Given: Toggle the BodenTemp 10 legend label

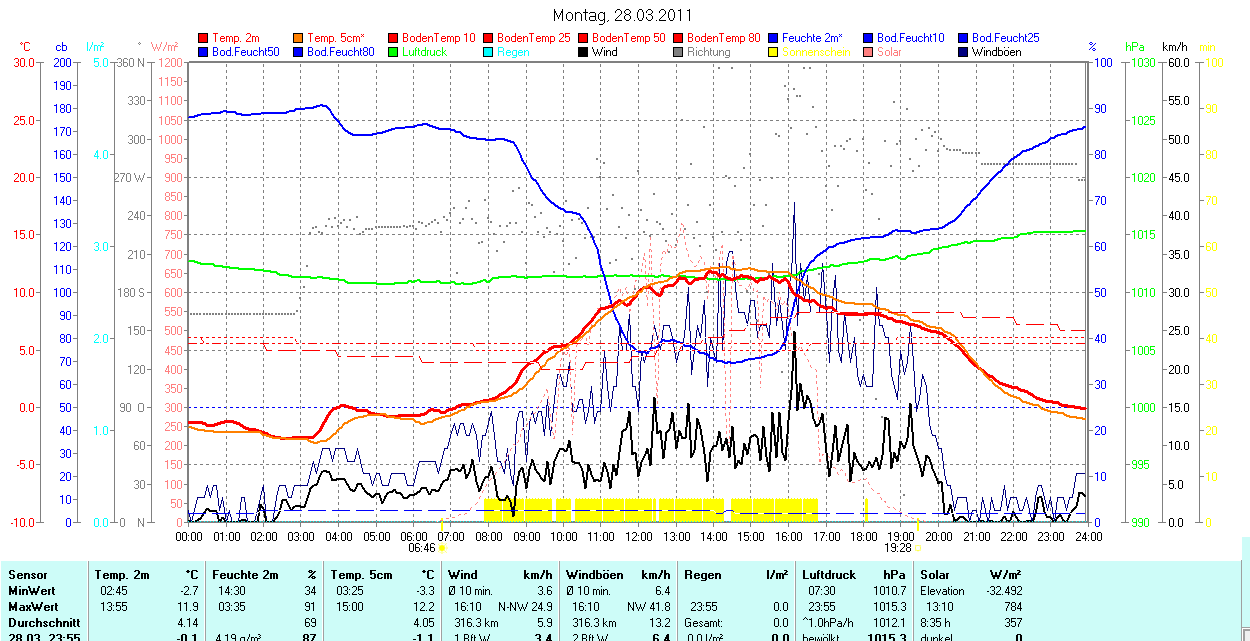Looking at the screenshot, I should tap(438, 38).
